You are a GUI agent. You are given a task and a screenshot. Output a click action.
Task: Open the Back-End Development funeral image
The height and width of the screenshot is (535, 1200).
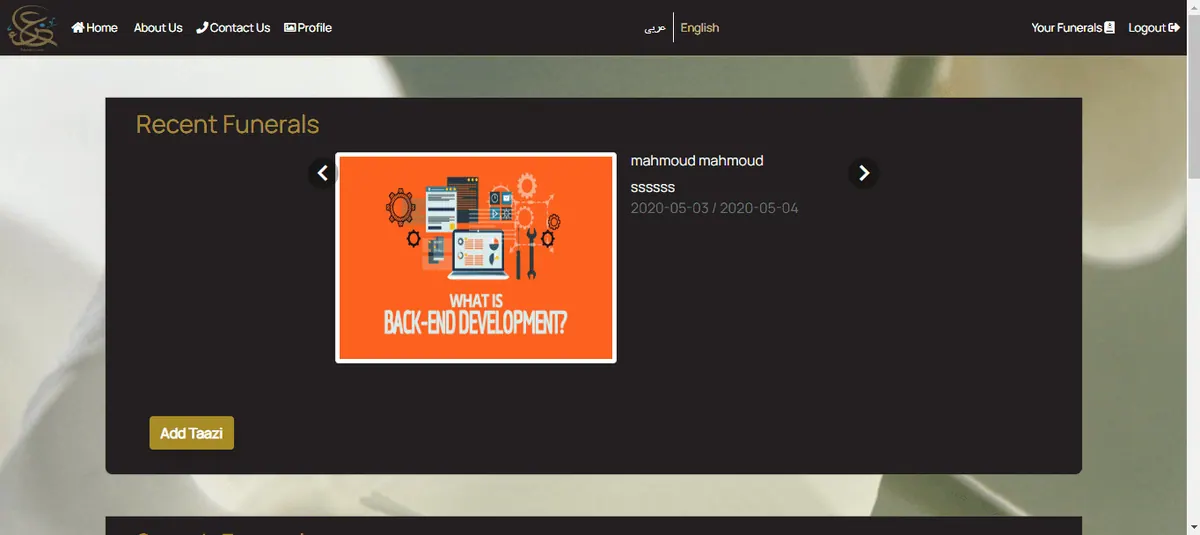[476, 258]
